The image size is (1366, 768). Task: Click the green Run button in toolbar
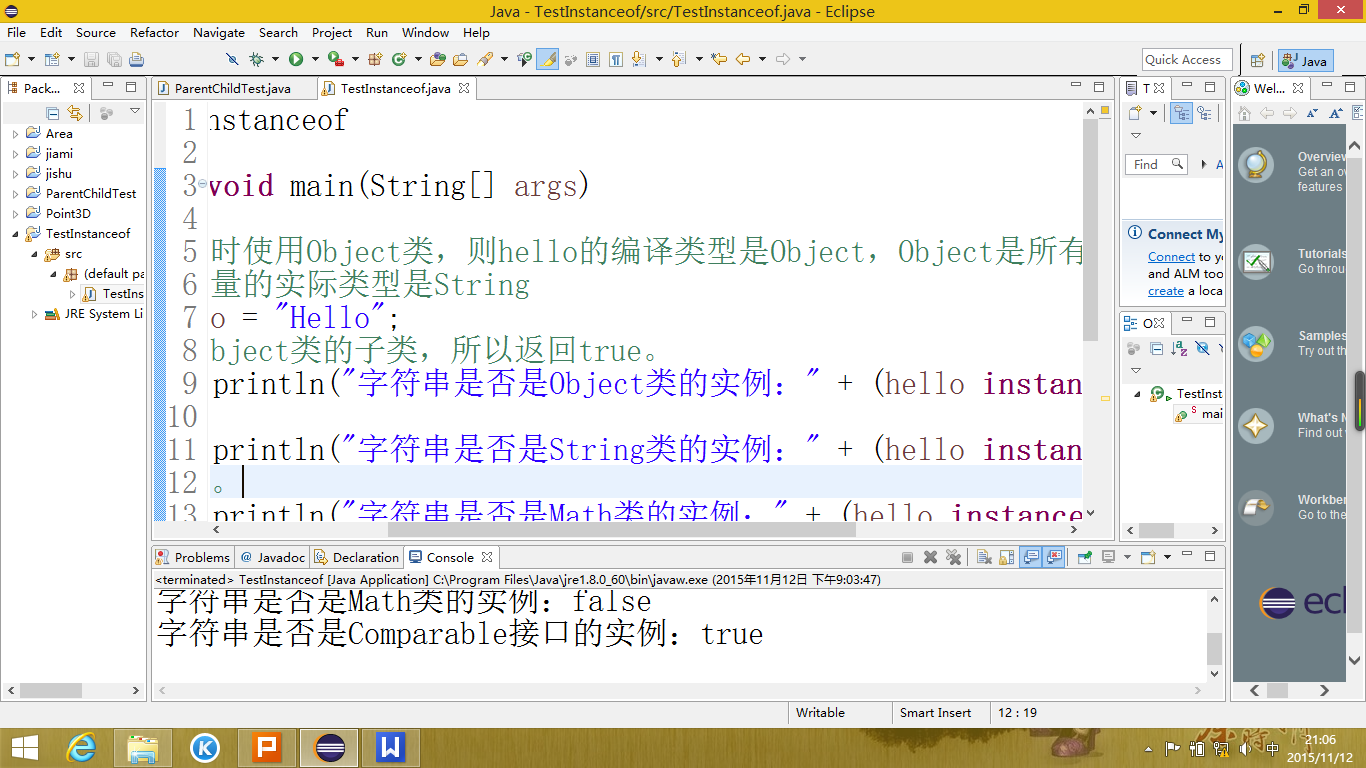pos(295,59)
